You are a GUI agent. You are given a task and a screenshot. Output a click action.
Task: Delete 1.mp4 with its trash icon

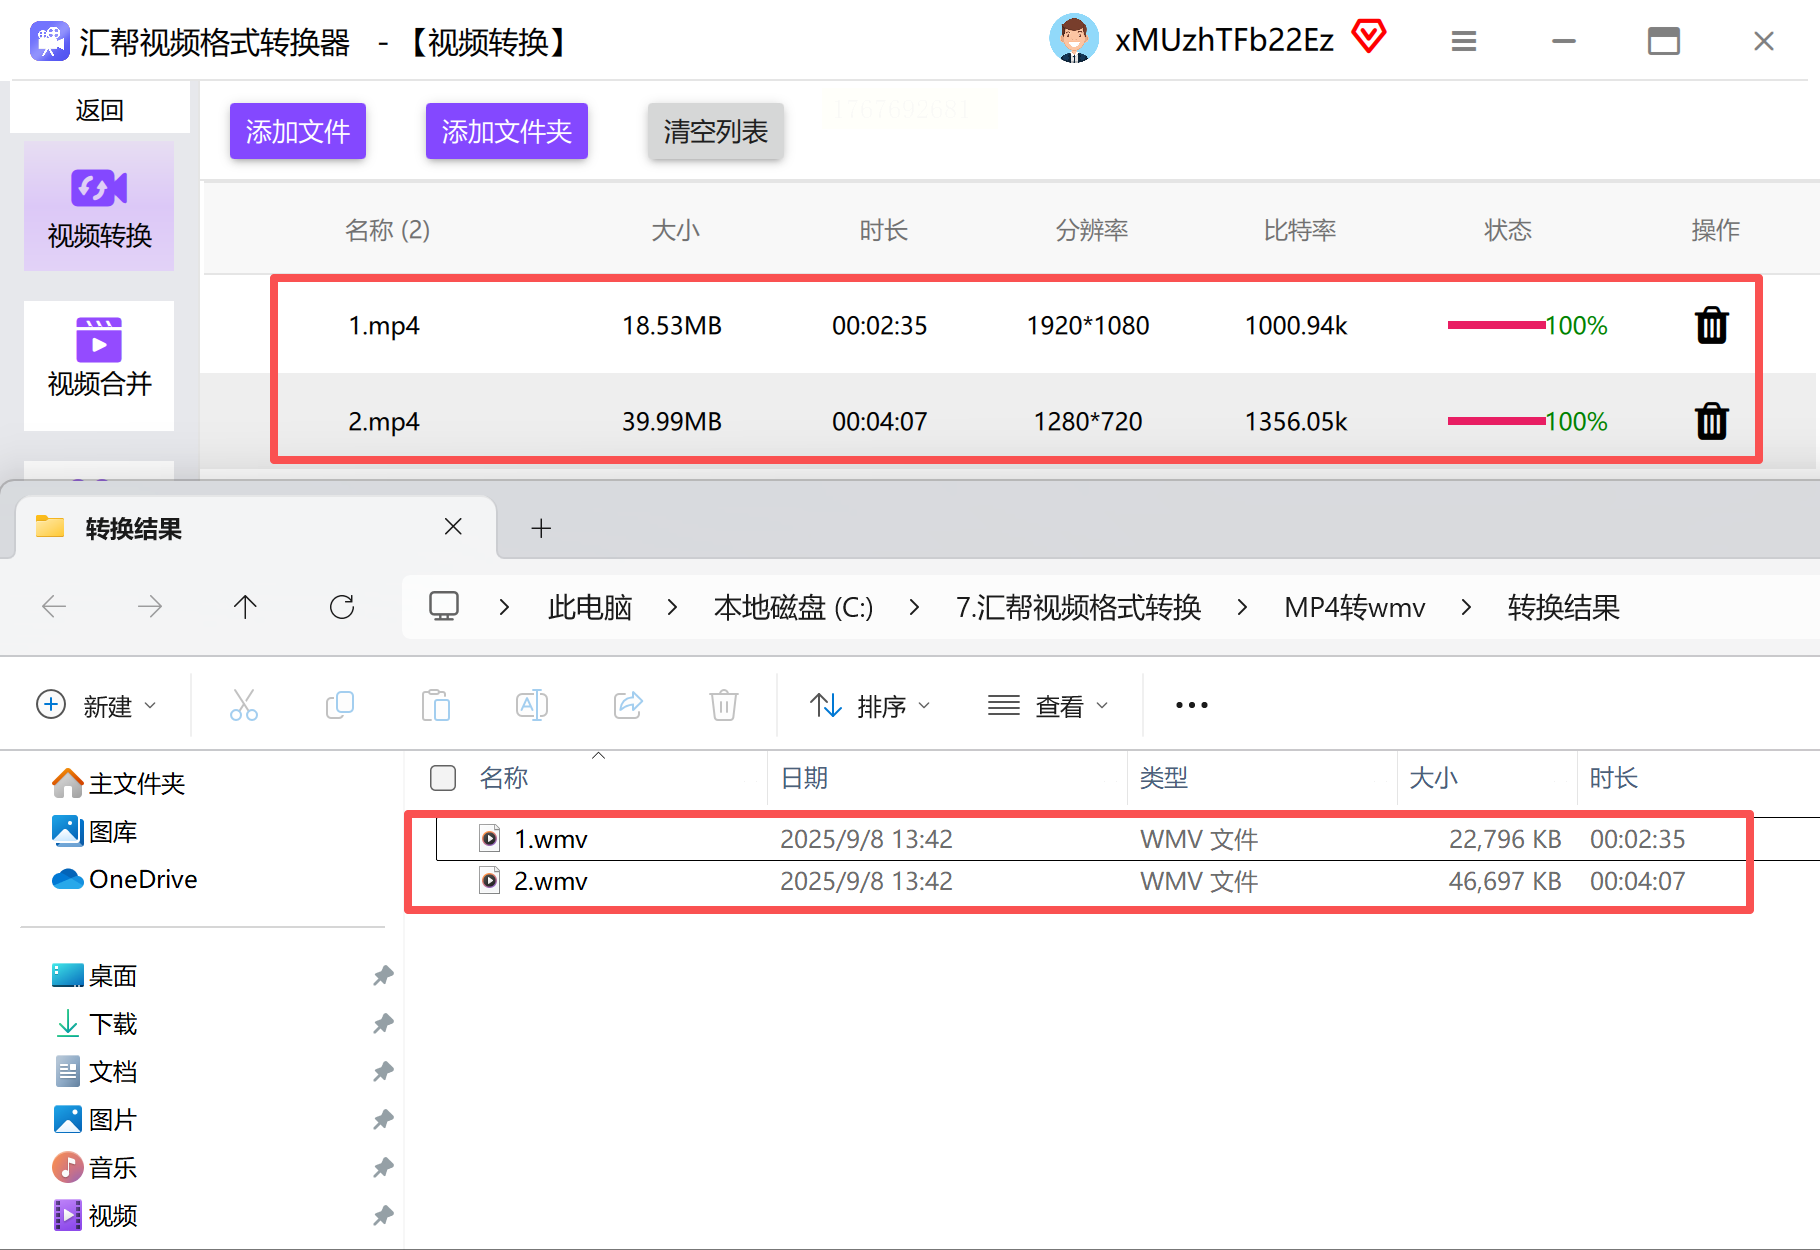click(1711, 325)
